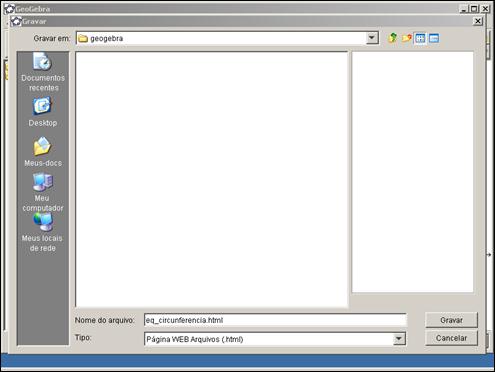This screenshot has height=372, width=495.
Task: Open the Meus-docs folder shortcut
Action: pyautogui.click(x=43, y=152)
